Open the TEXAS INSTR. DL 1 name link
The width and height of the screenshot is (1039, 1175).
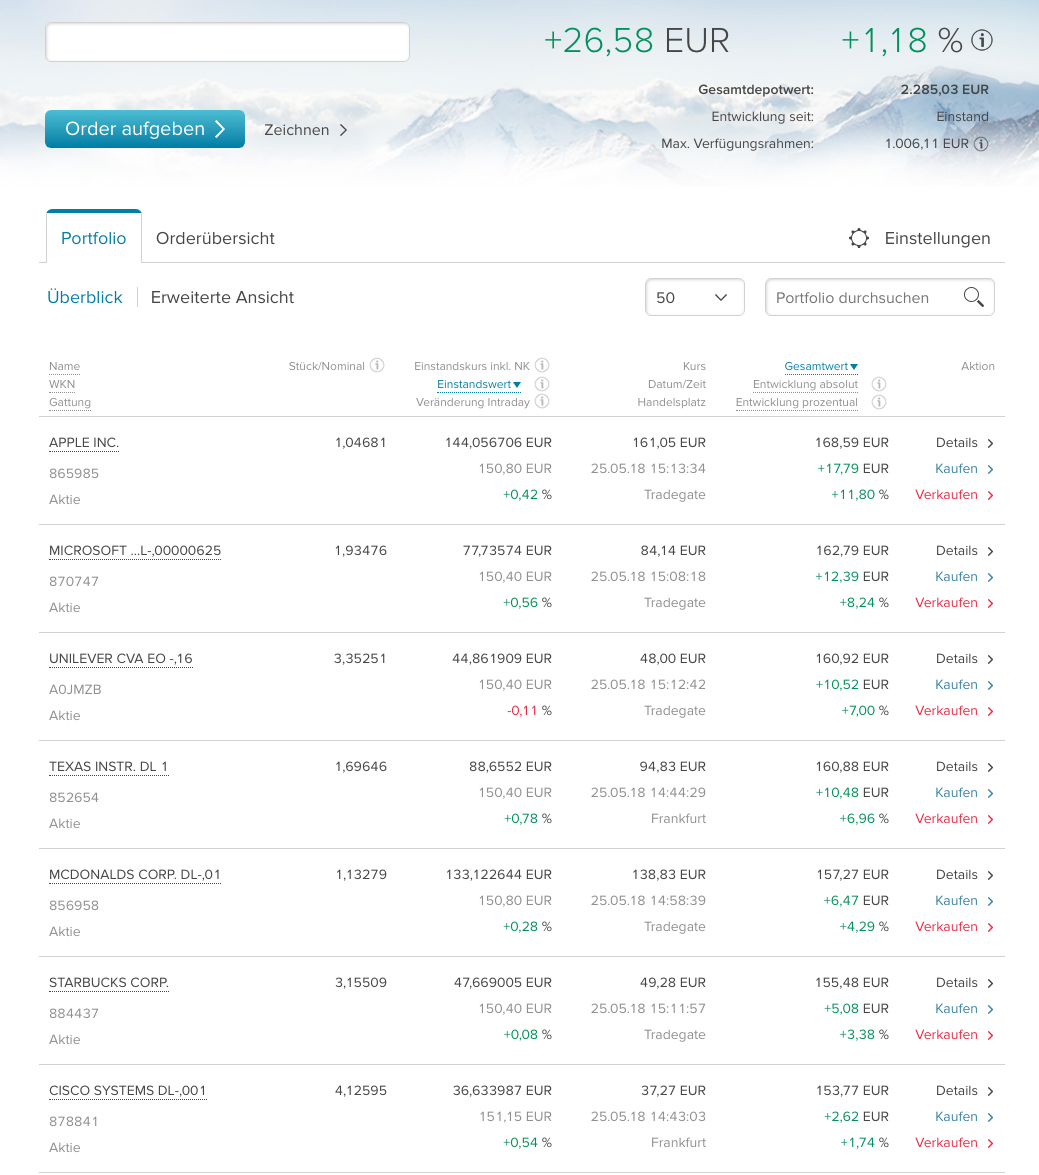tap(109, 767)
